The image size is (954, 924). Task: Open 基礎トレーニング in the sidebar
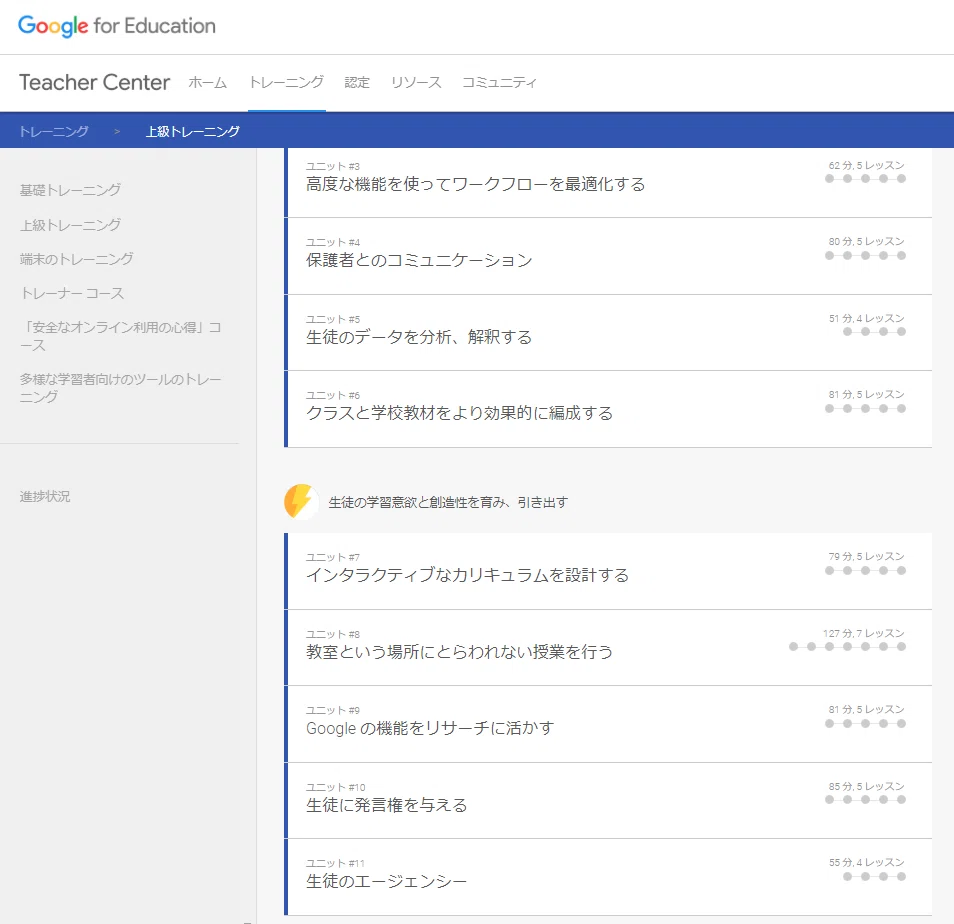pyautogui.click(x=70, y=190)
